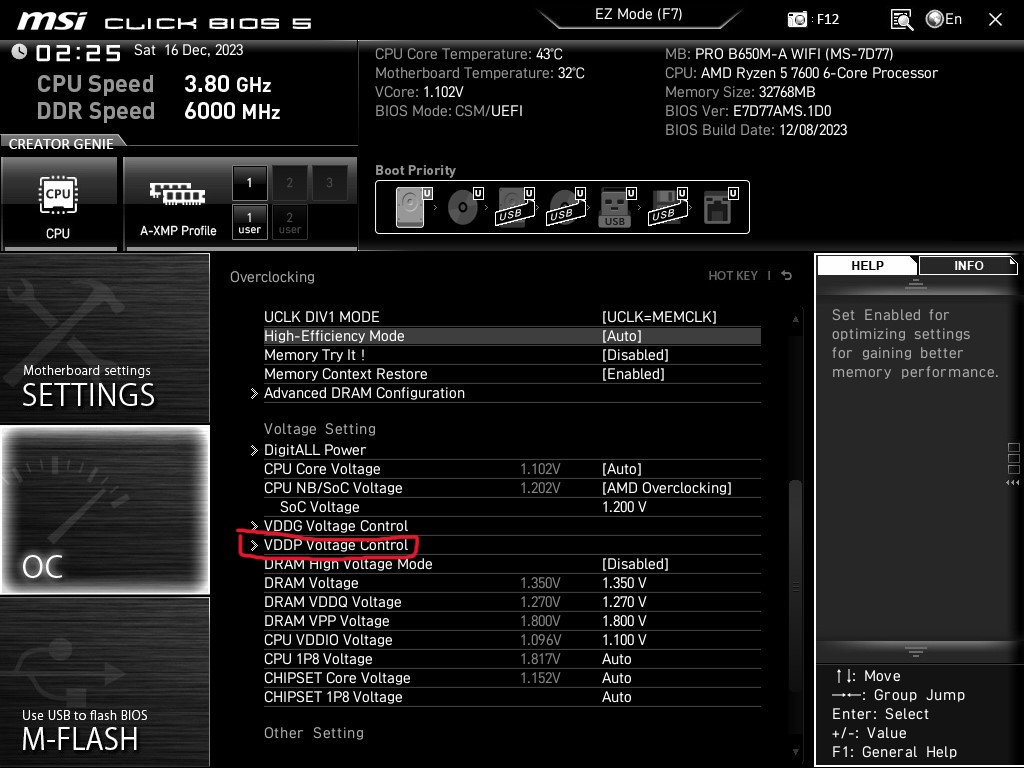Image resolution: width=1024 pixels, height=768 pixels.
Task: Select the Memory Context Restore row label
Action: [x=345, y=374]
